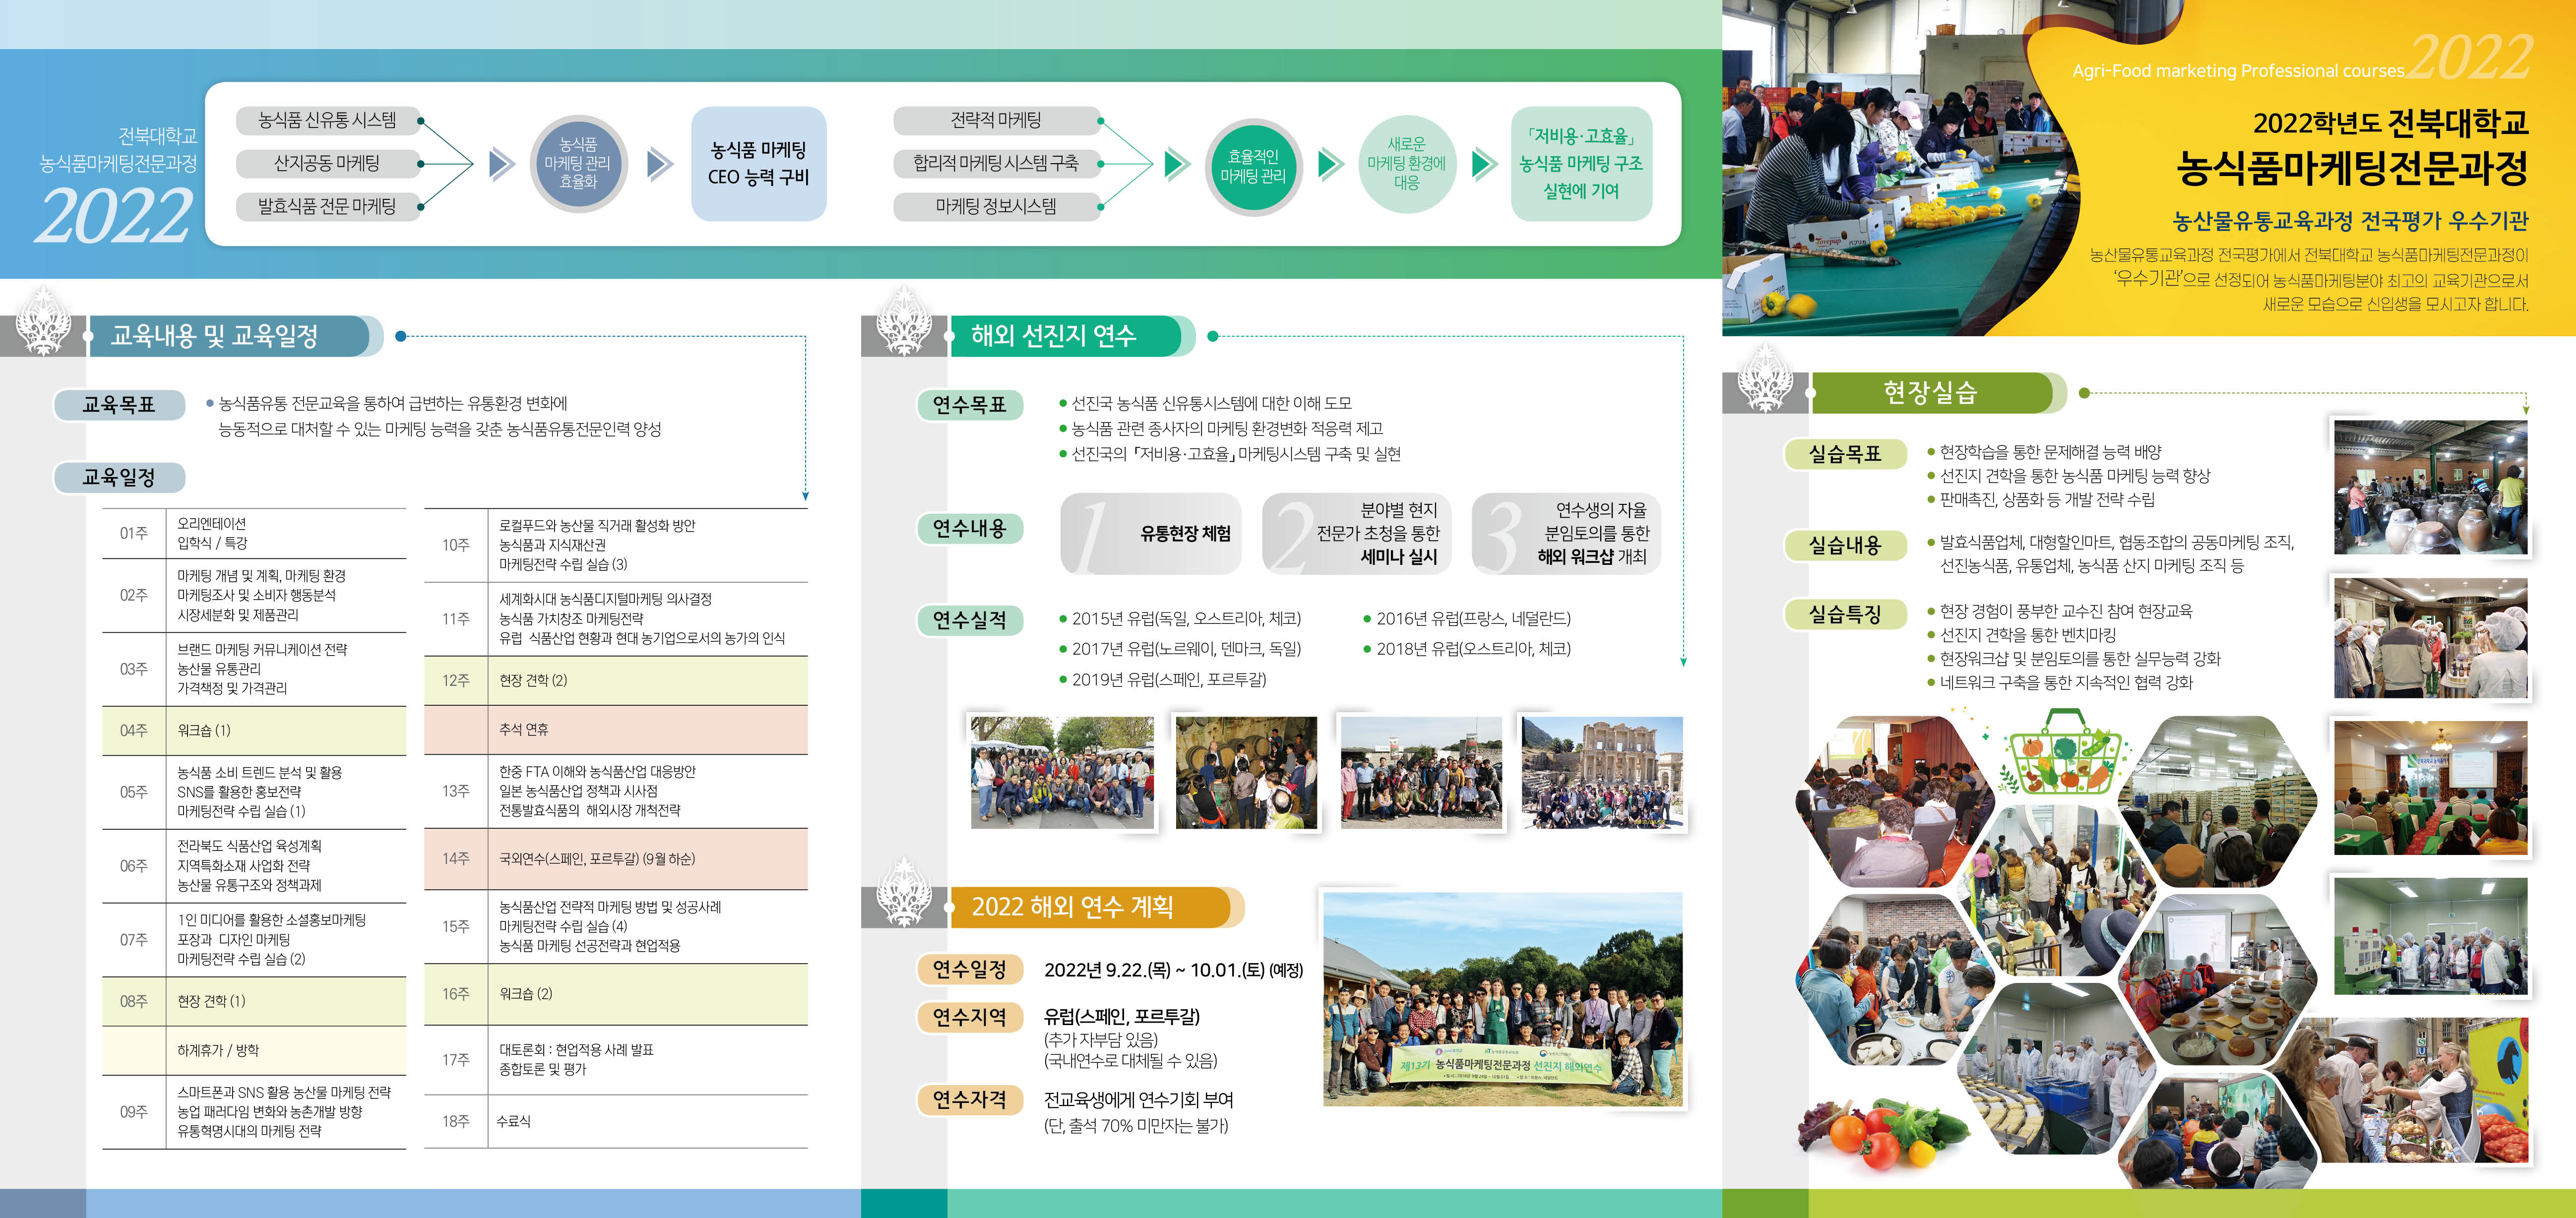Viewport: 2576px width, 1218px height.
Task: Open the wine cellar barrels group photo
Action: pos(1246,772)
